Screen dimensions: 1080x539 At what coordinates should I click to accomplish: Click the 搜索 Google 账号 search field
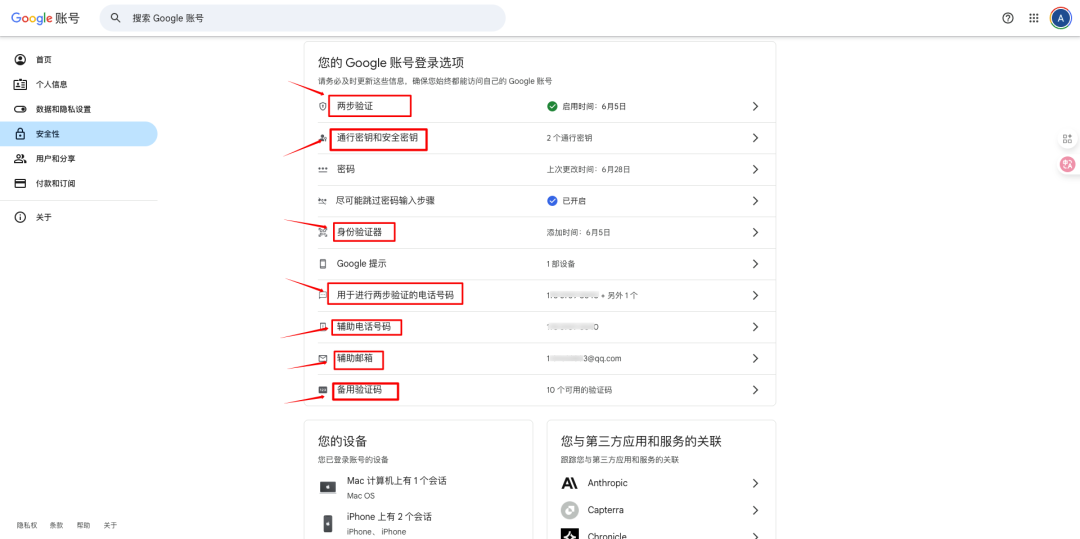tap(302, 18)
